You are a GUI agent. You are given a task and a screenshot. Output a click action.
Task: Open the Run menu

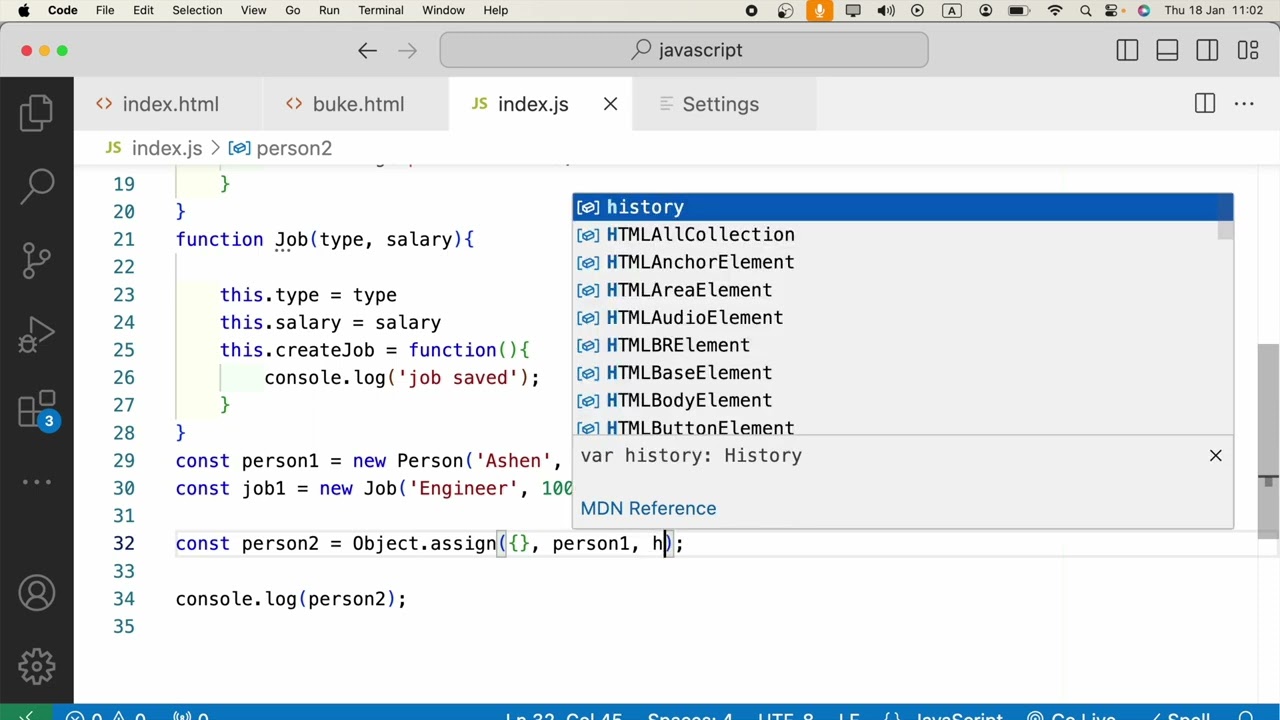coord(329,10)
